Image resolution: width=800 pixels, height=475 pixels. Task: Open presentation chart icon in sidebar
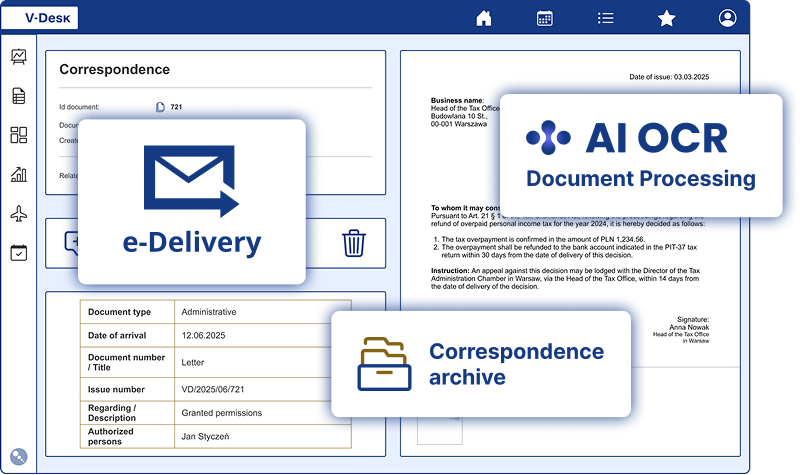[x=19, y=56]
